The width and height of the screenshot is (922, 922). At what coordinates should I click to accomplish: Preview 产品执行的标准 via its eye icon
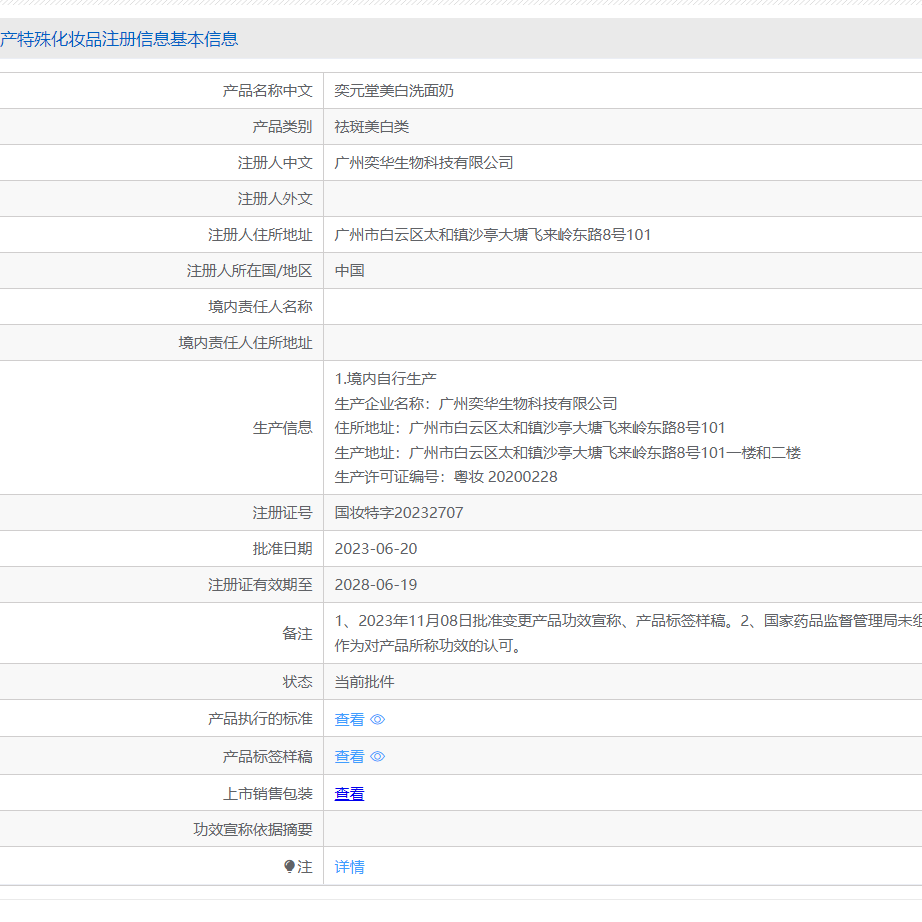[376, 719]
